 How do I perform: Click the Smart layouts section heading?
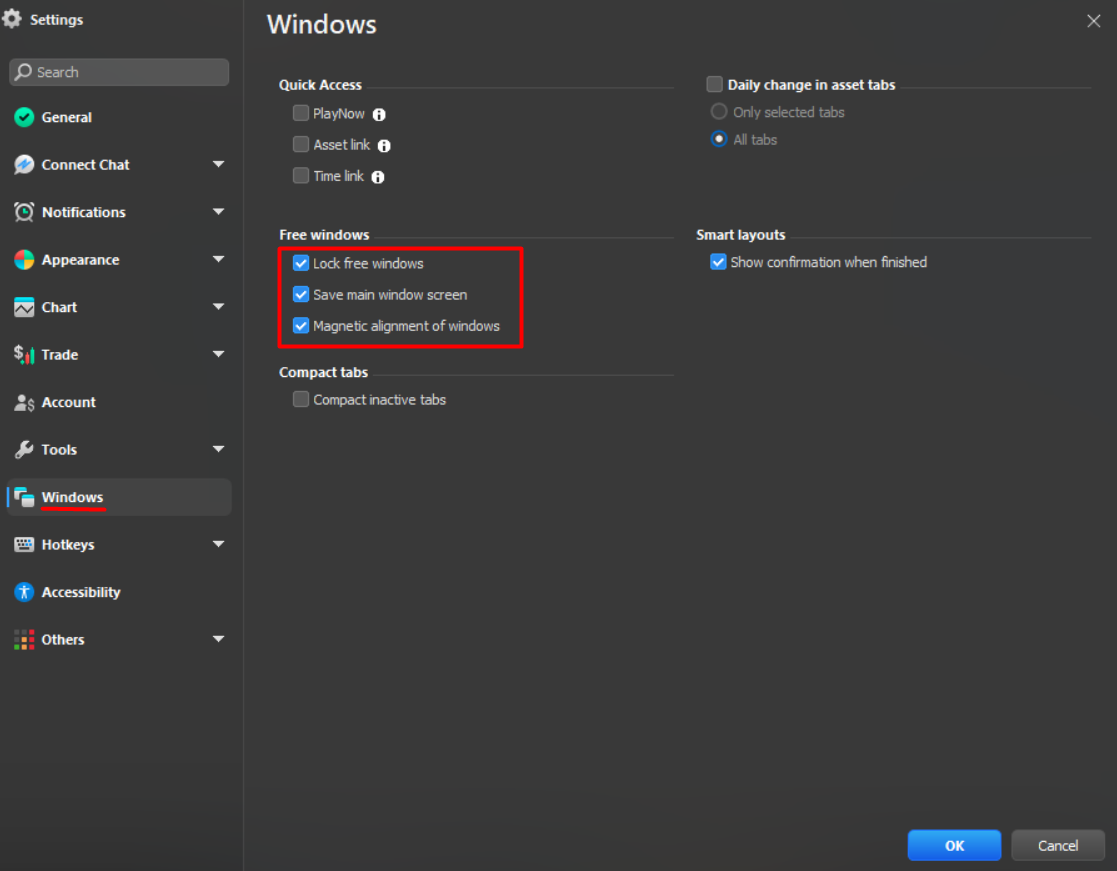click(741, 235)
